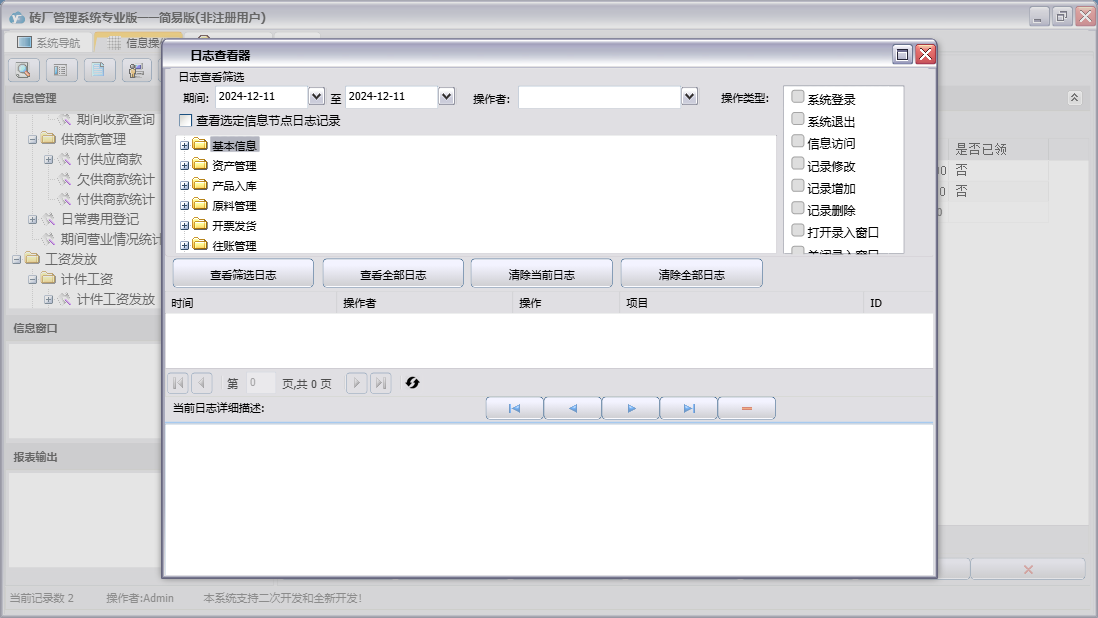The width and height of the screenshot is (1098, 618).
Task: Click the 查看筛选日志 button
Action: coord(243,274)
